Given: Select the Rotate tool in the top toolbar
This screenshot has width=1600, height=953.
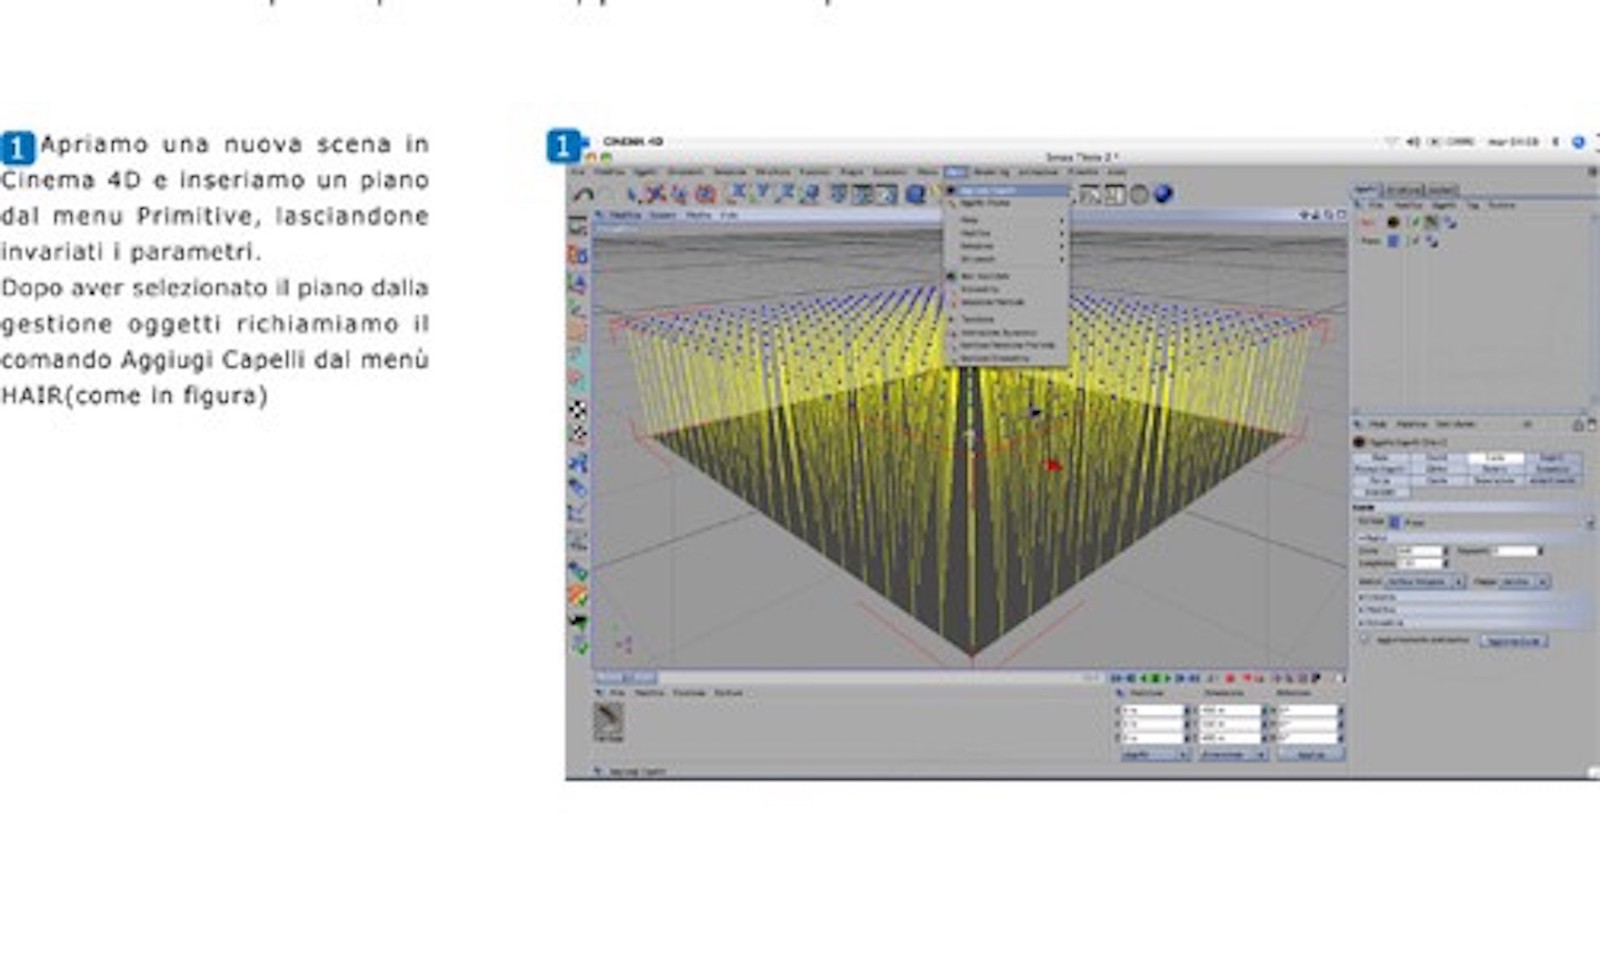Looking at the screenshot, I should coord(705,193).
